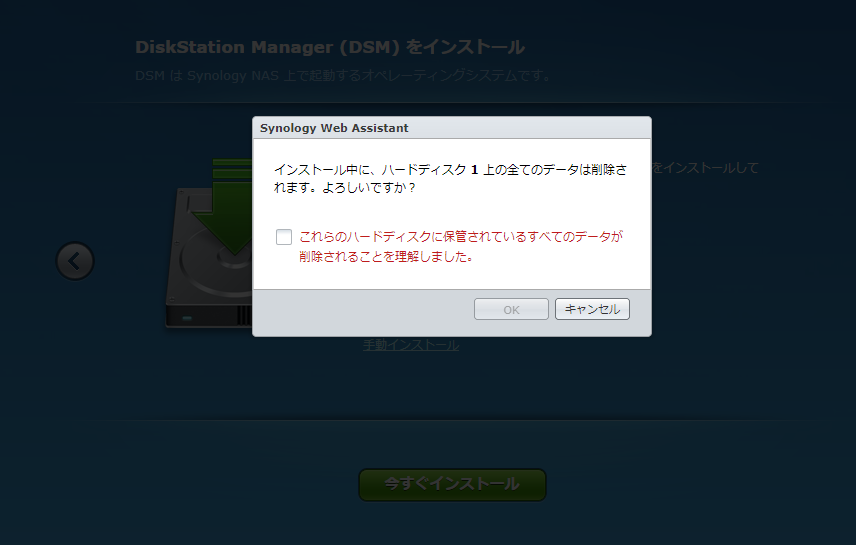Click the hard disk install icon
The image size is (856, 545).
pos(210,243)
